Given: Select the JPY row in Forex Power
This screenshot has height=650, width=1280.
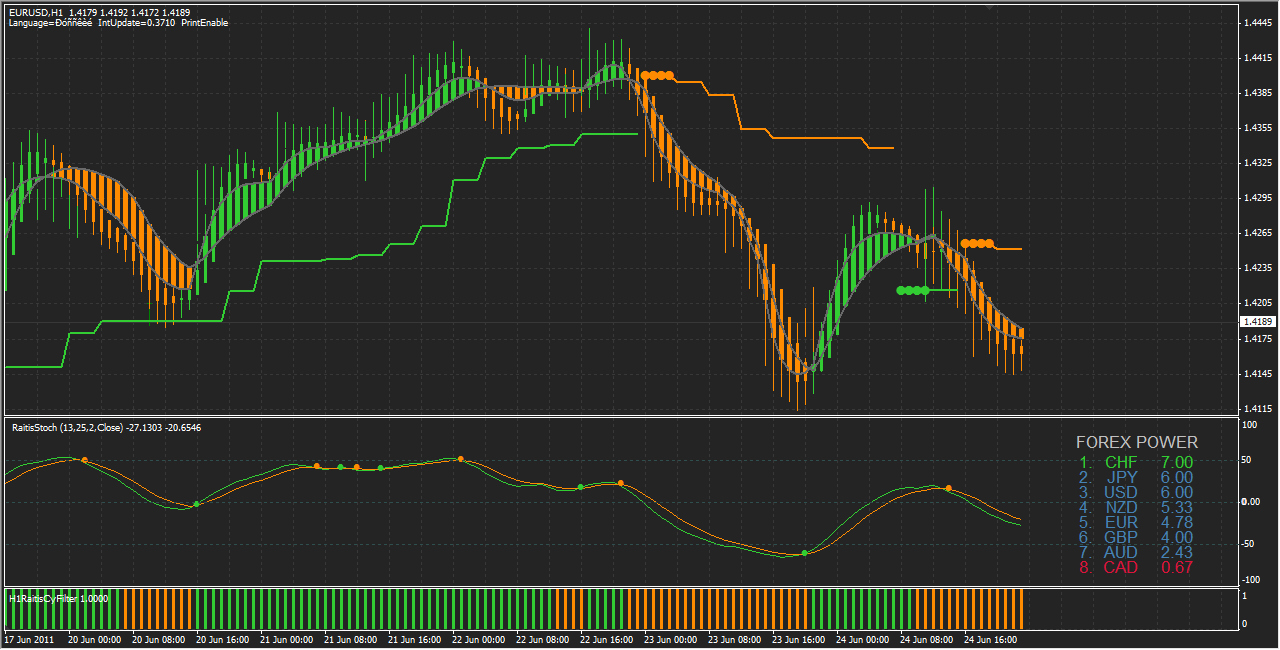Looking at the screenshot, I should pyautogui.click(x=1136, y=477).
